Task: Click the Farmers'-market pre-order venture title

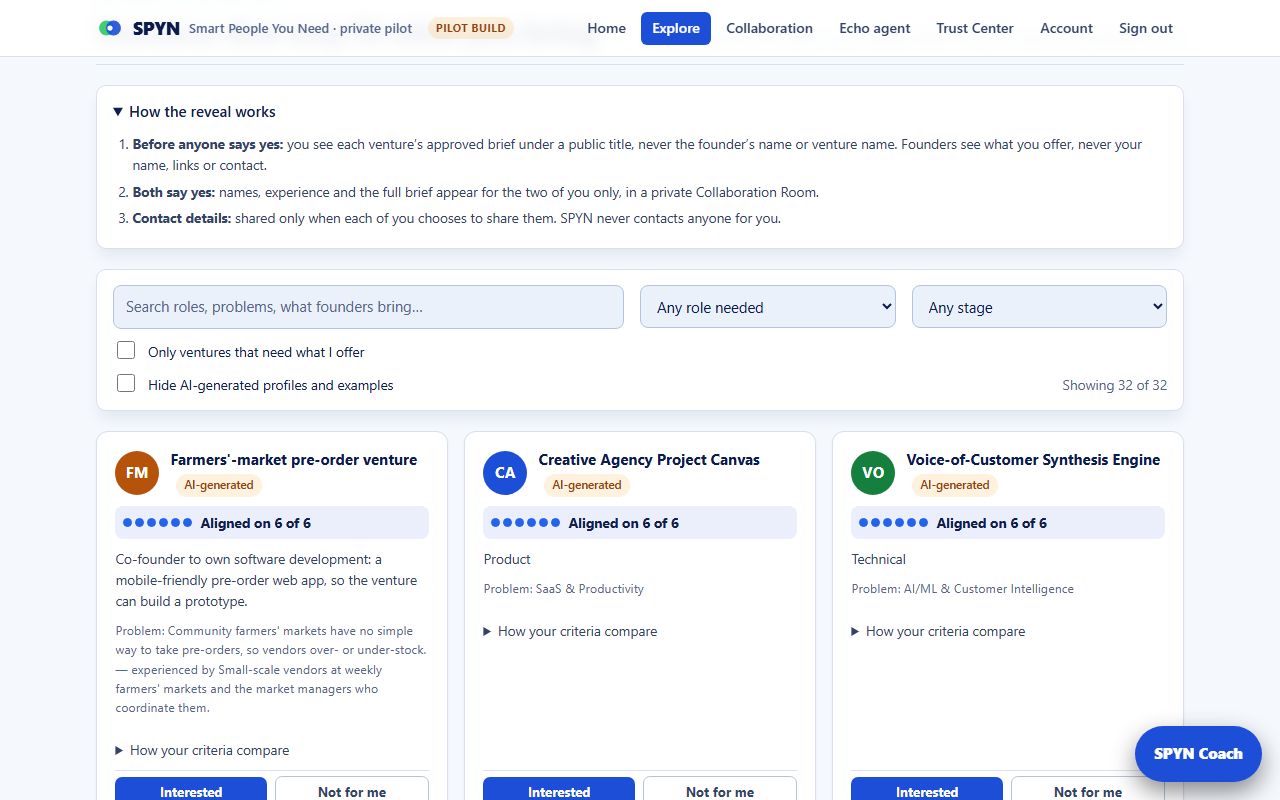Action: click(294, 460)
